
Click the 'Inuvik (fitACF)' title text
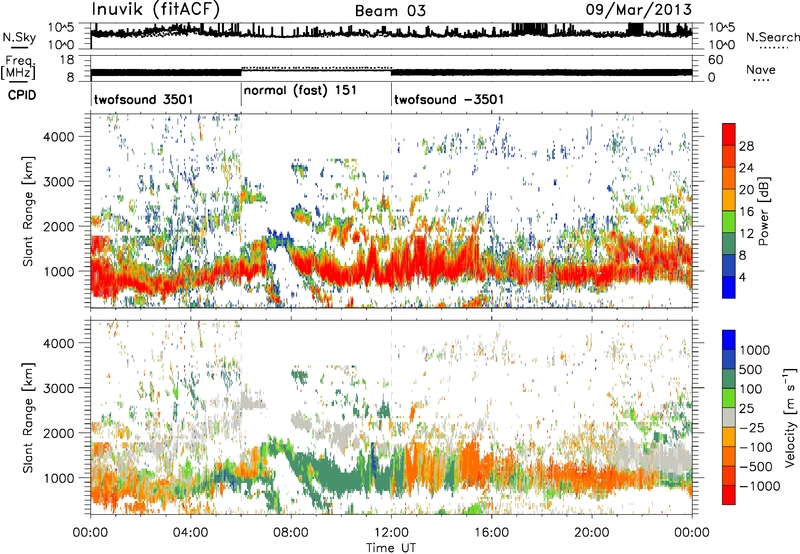[156, 9]
